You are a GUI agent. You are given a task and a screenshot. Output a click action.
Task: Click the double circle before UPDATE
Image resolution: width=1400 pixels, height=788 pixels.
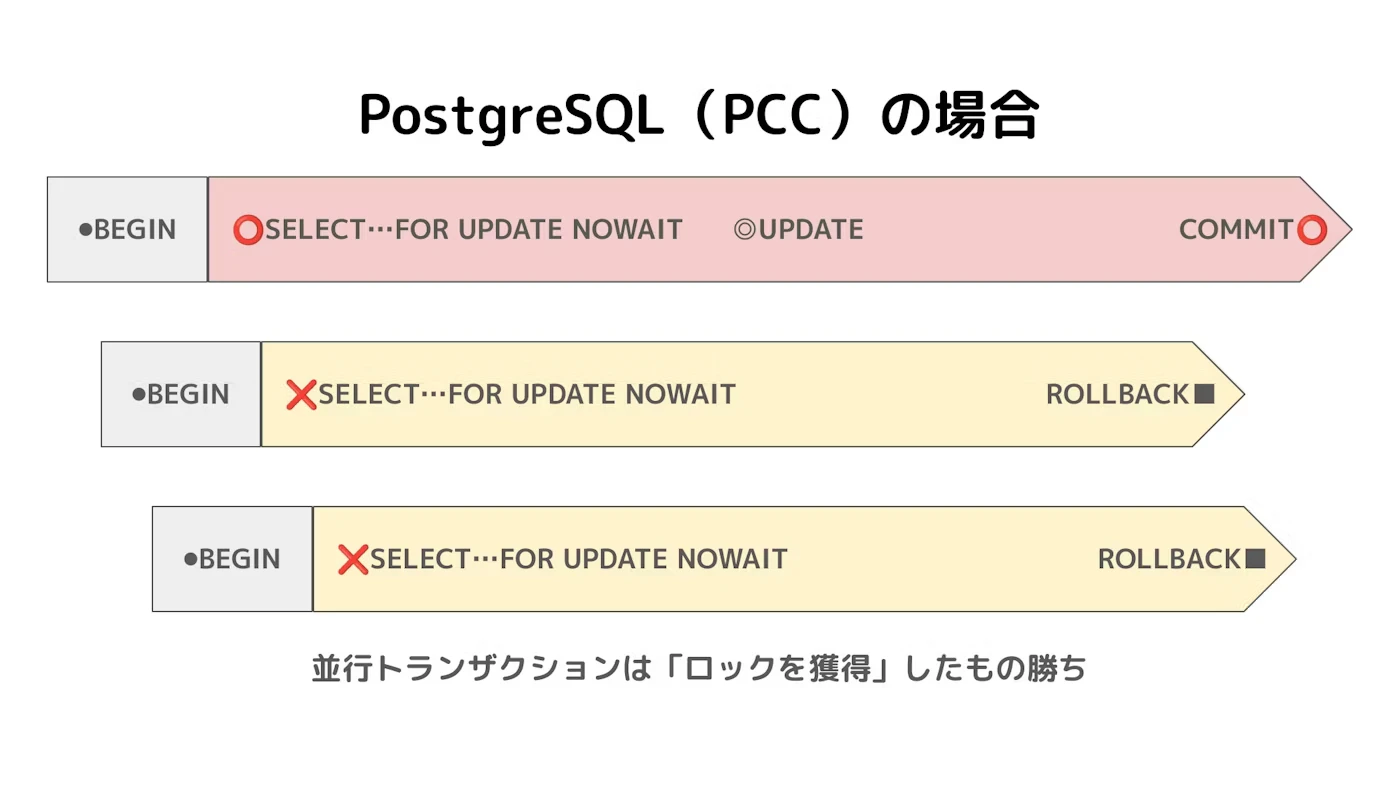(745, 230)
